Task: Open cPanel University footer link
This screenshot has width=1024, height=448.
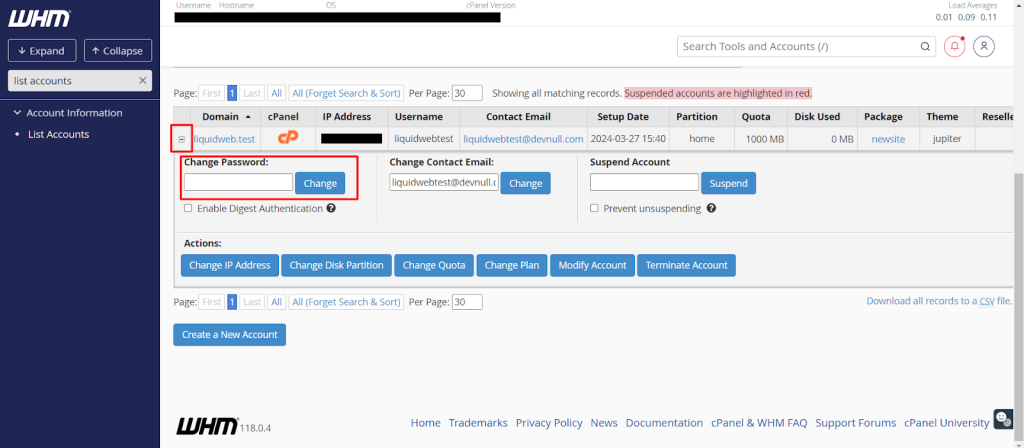Action: (946, 423)
